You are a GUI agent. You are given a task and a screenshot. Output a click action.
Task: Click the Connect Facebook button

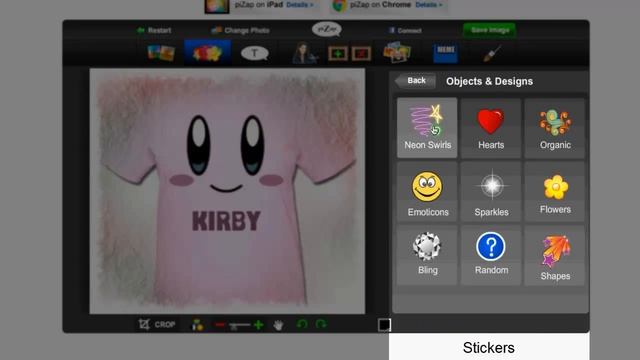coord(404,30)
